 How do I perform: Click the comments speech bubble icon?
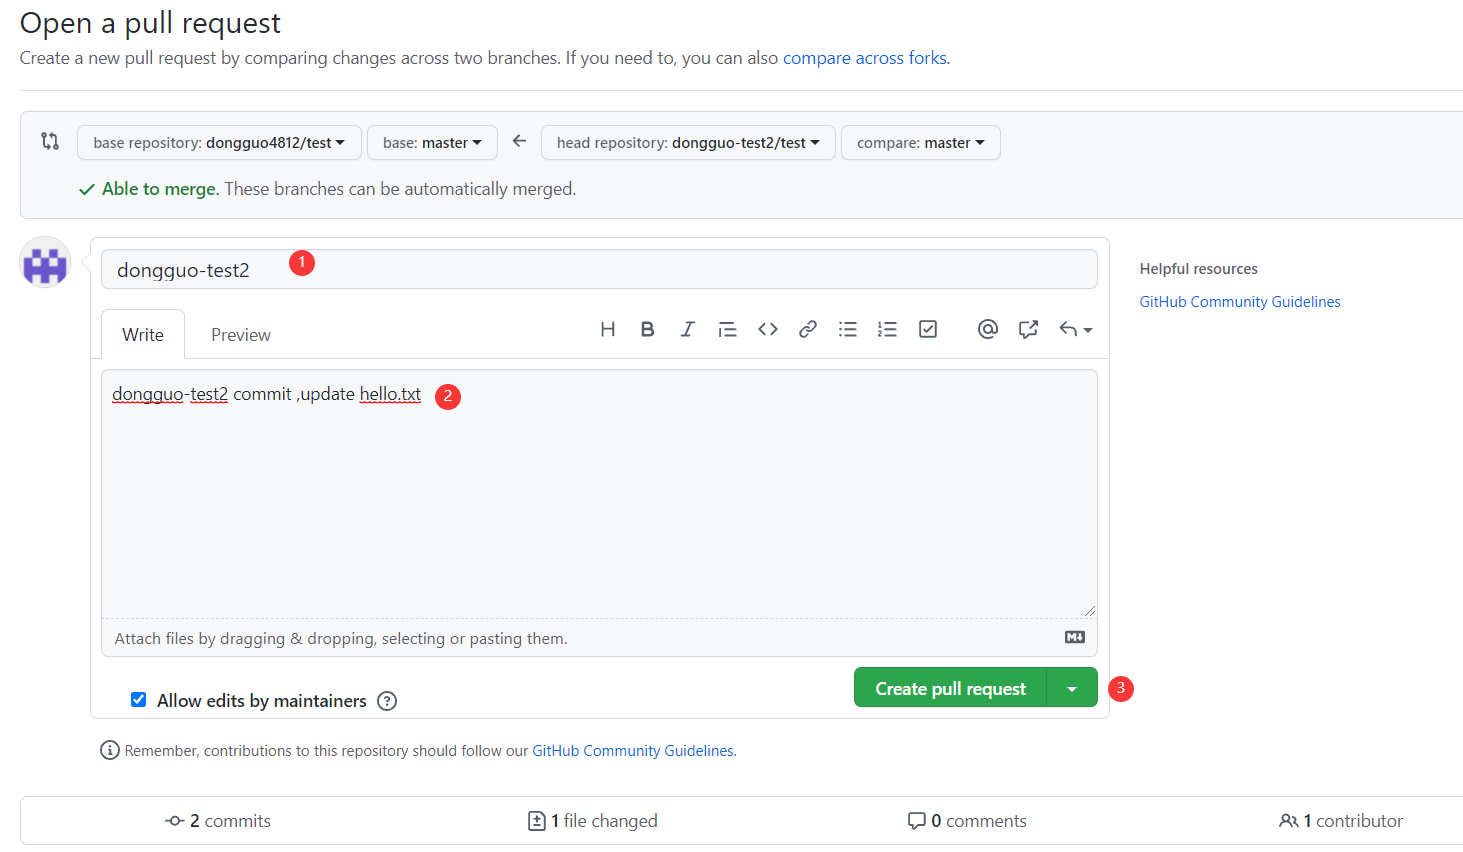pos(916,821)
